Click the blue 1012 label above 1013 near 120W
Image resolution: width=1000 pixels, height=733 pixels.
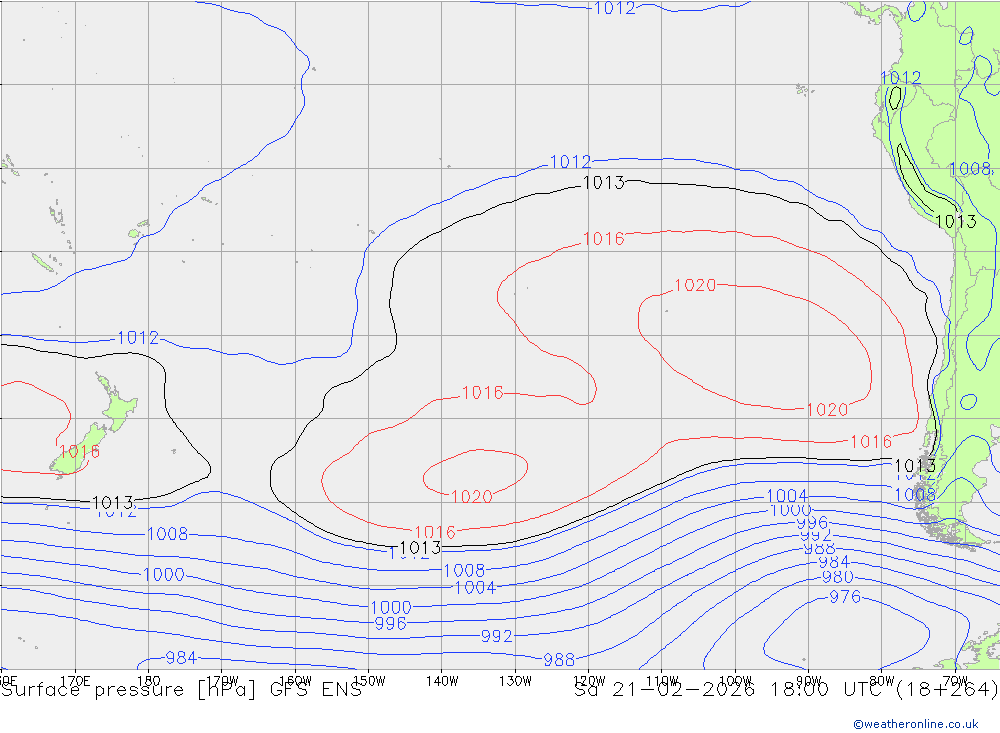click(570, 162)
